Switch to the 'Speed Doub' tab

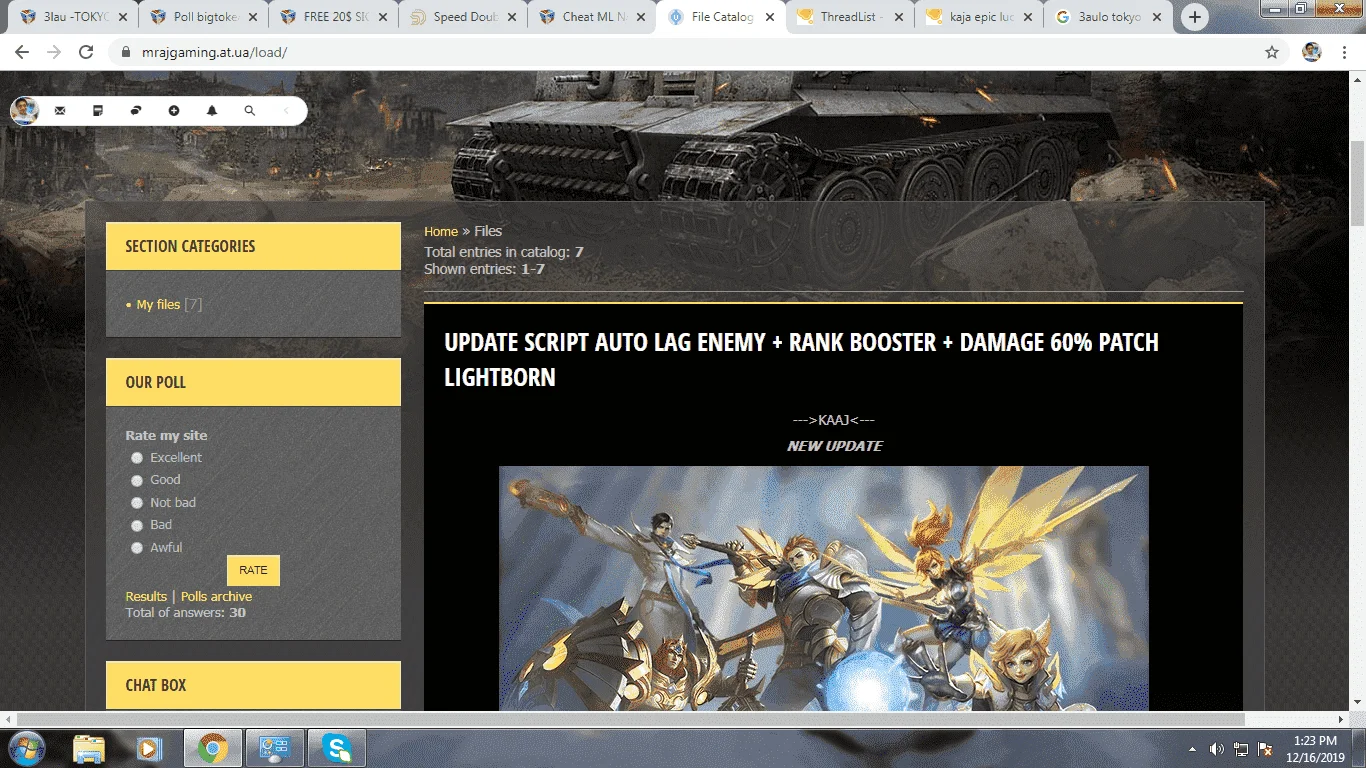click(x=462, y=17)
